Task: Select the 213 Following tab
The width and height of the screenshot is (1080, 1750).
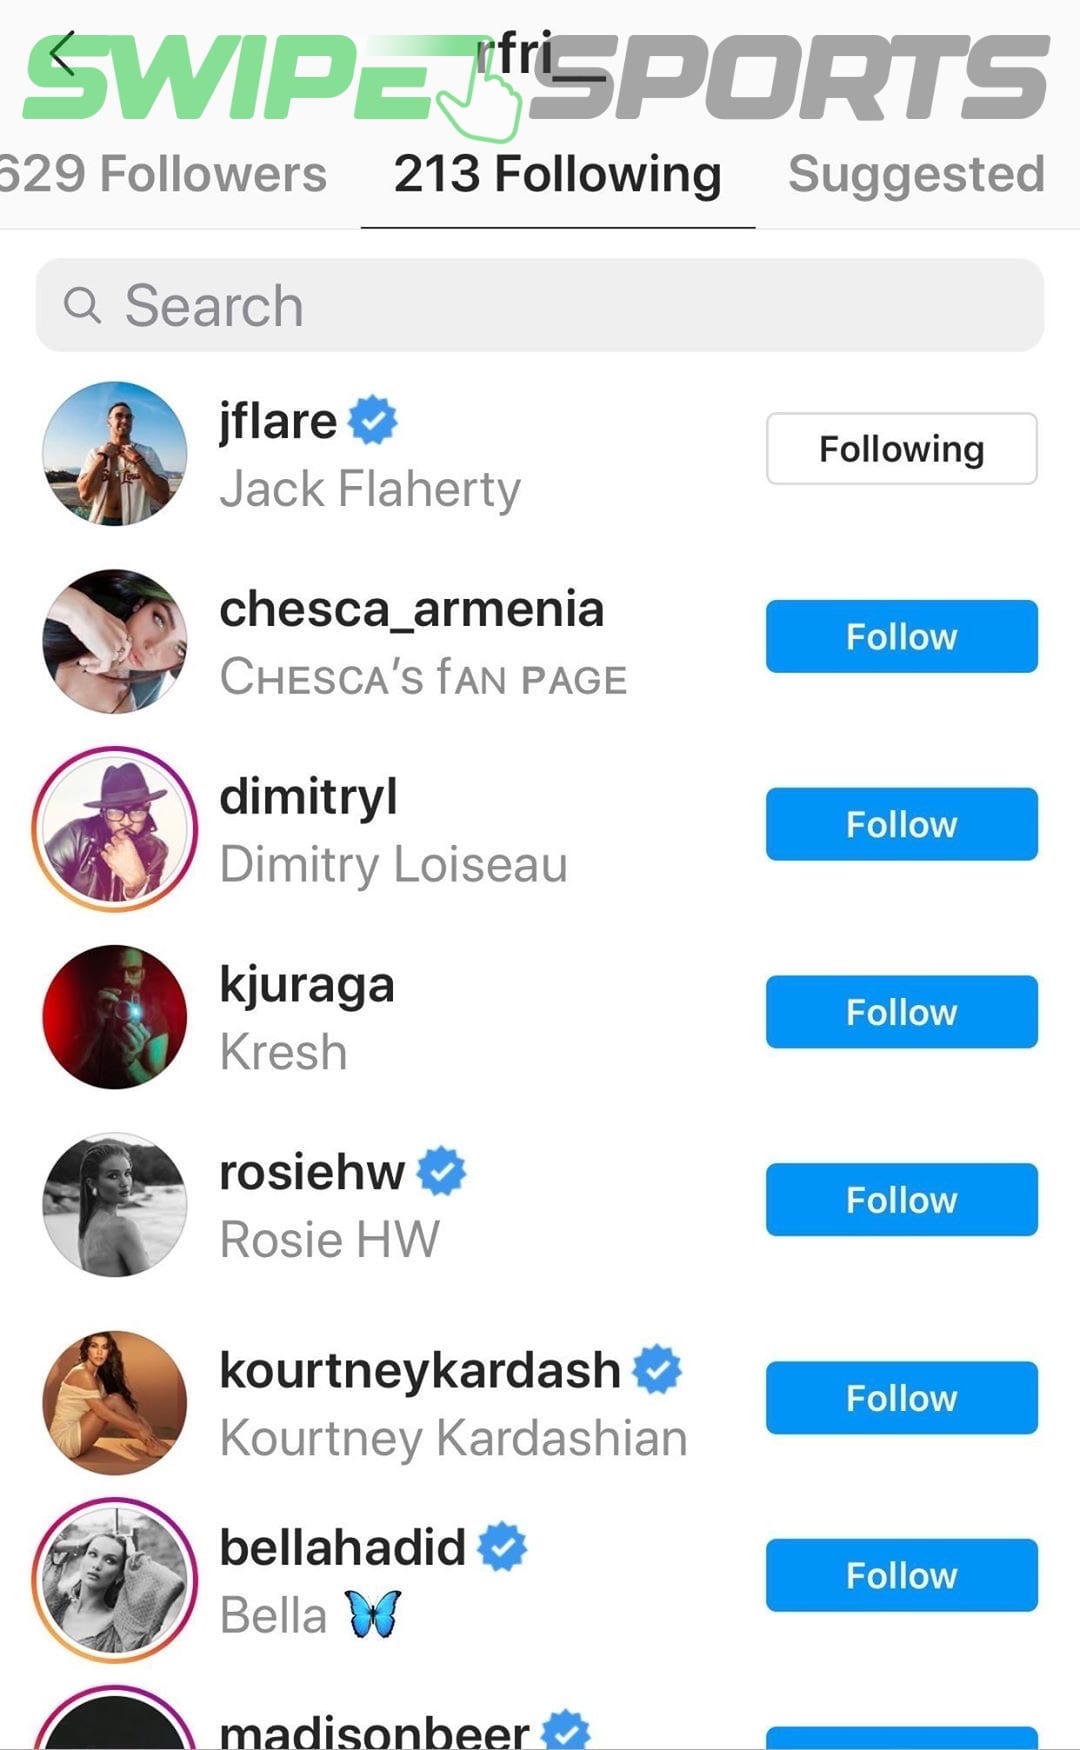Action: coord(557,174)
